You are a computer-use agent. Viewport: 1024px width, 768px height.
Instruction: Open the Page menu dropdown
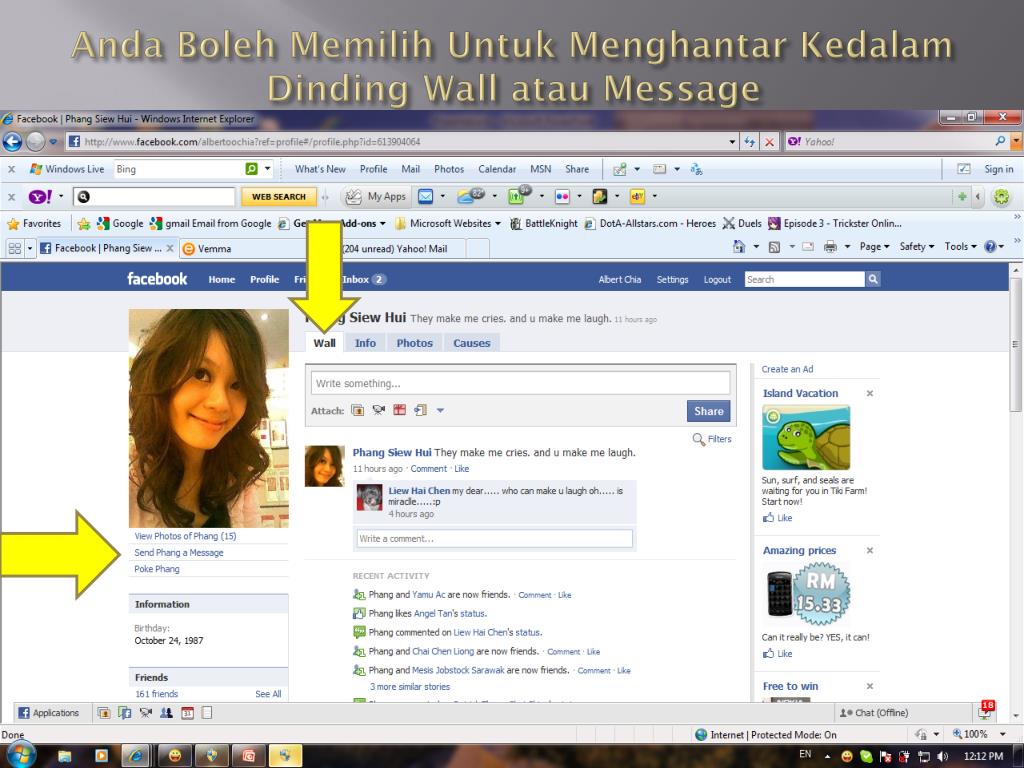click(x=874, y=247)
